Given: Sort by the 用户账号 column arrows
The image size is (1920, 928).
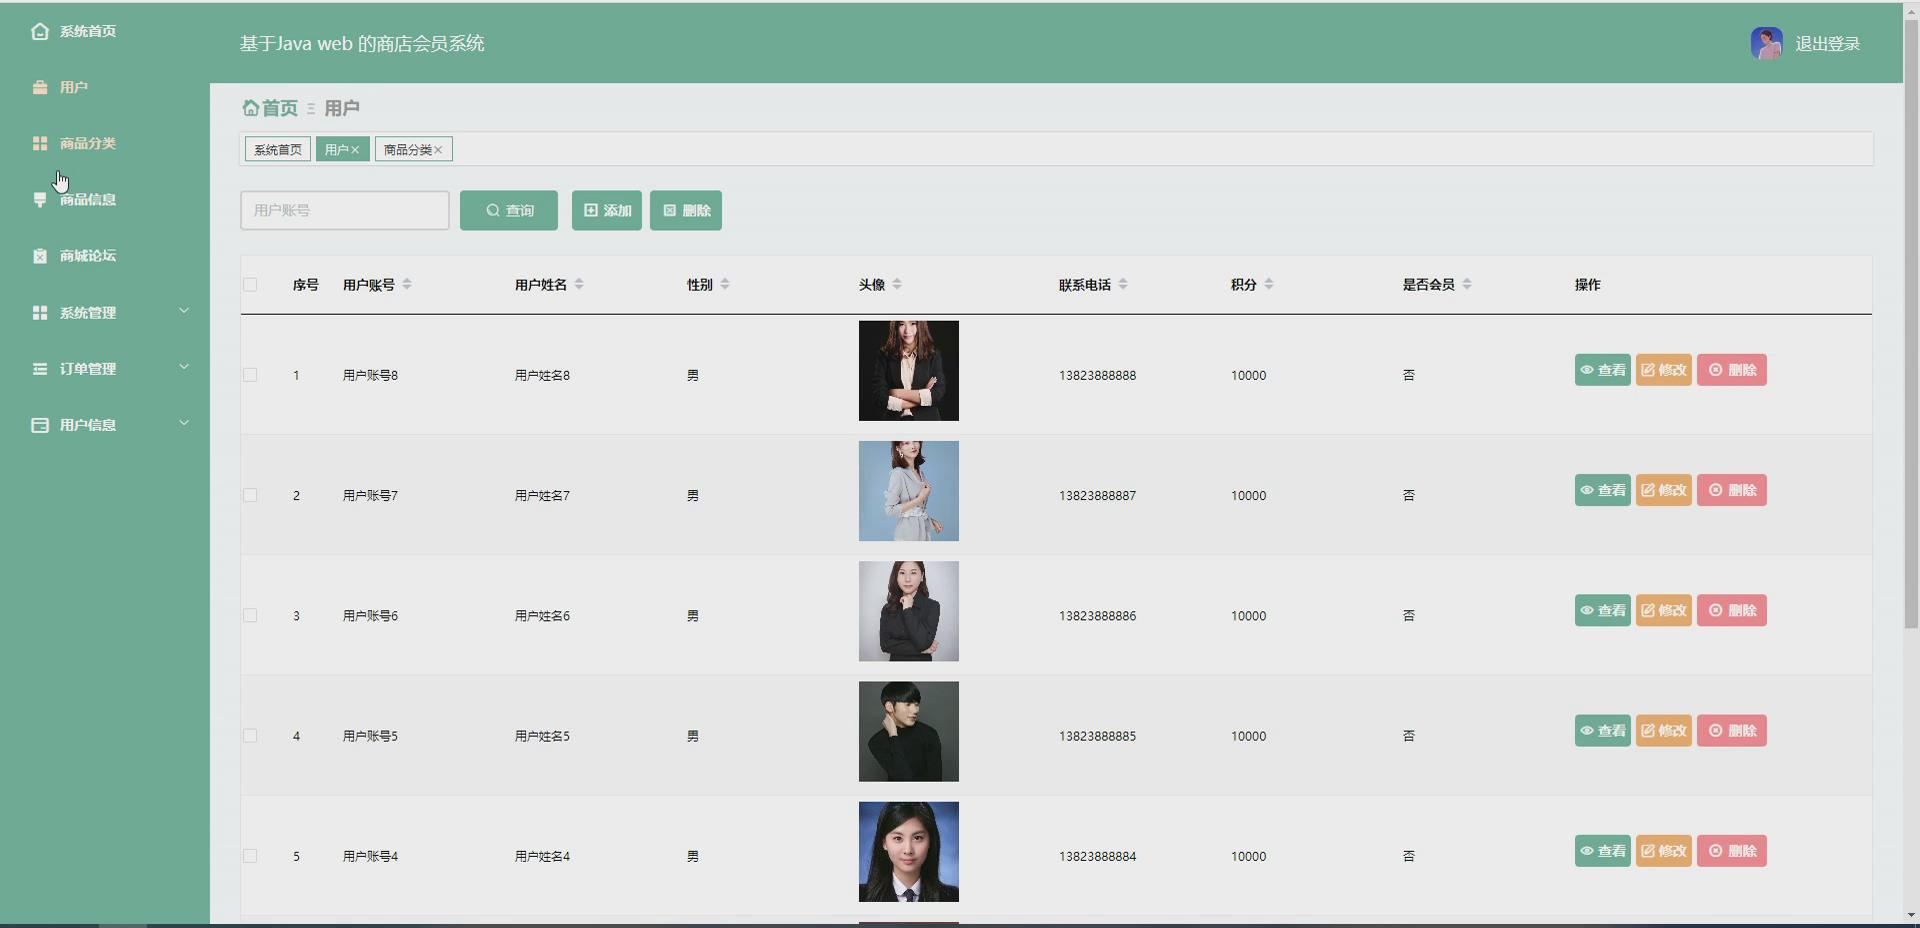Looking at the screenshot, I should pos(407,284).
